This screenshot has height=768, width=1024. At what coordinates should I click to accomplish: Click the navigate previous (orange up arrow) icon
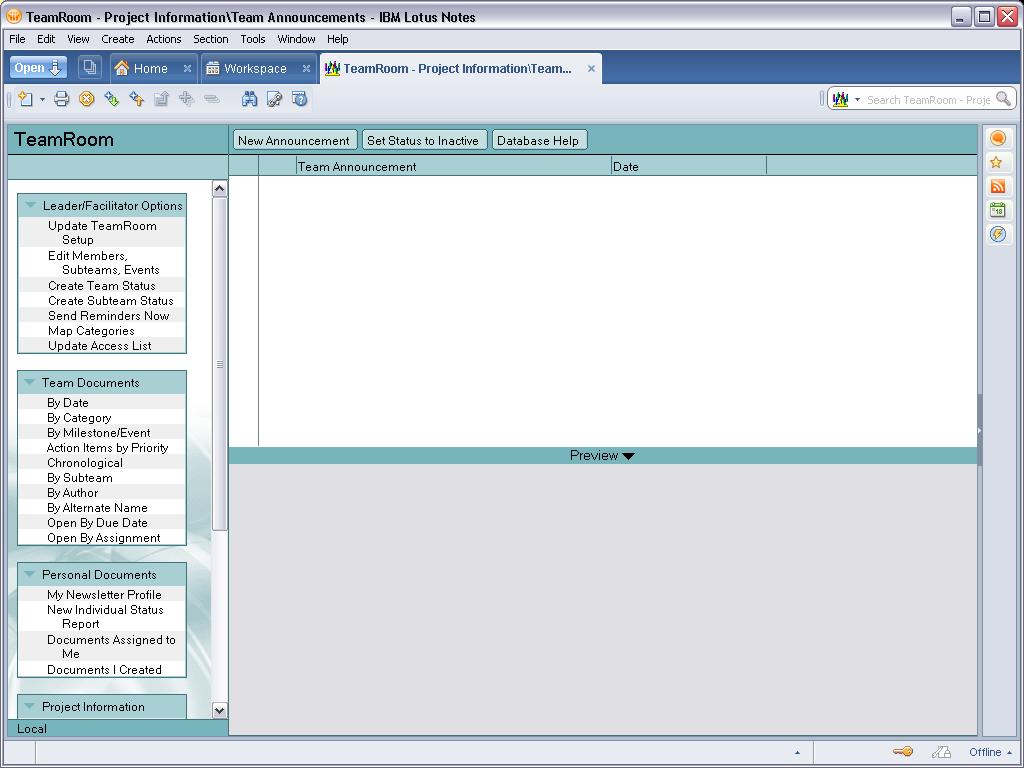point(136,99)
